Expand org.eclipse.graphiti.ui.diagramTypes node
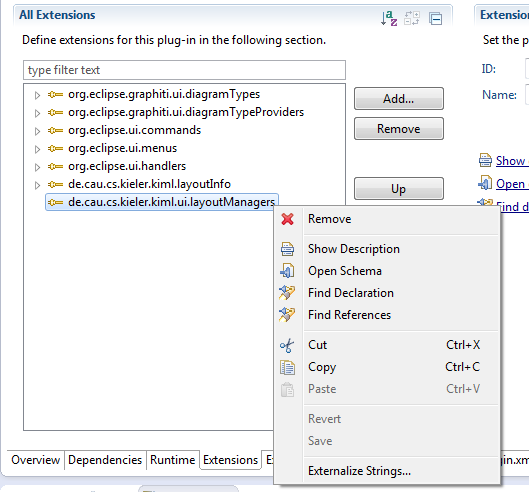The image size is (529, 492). pos(37,95)
